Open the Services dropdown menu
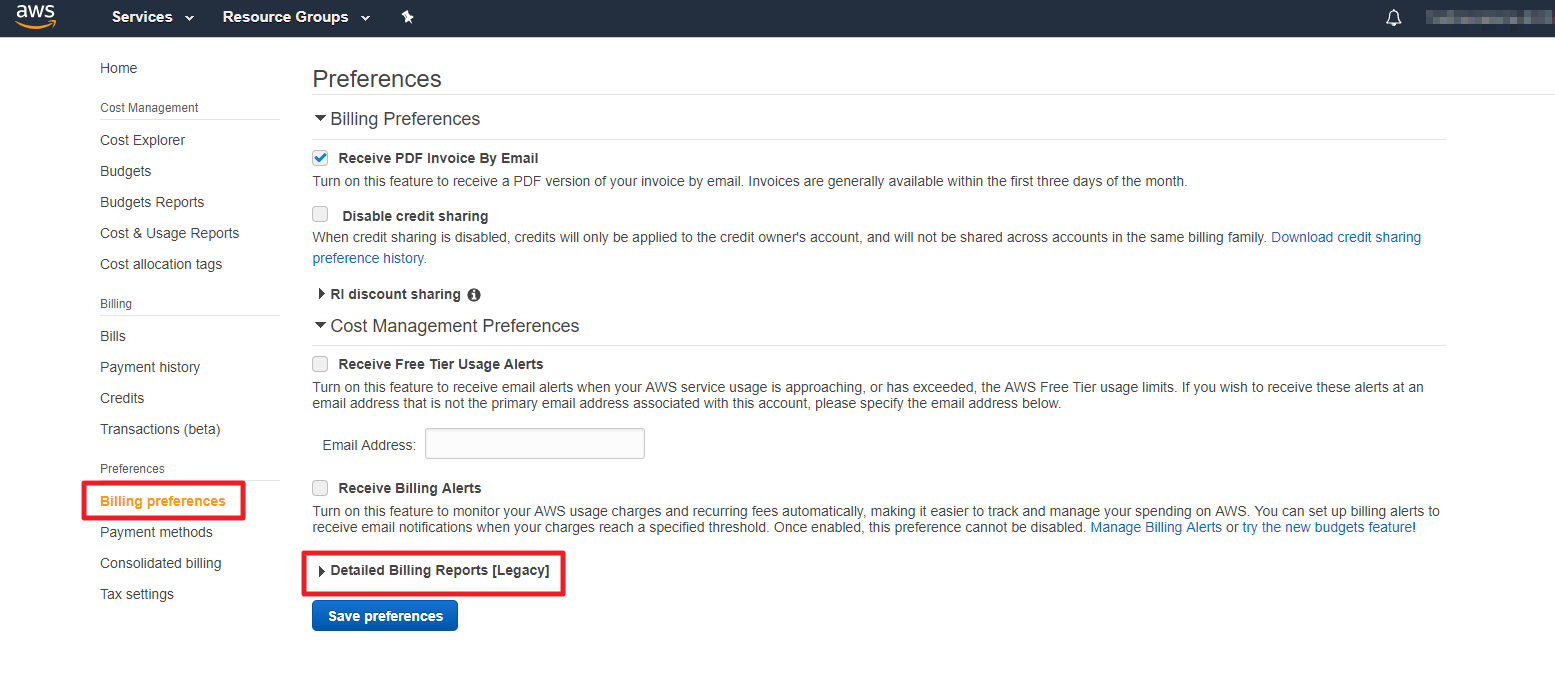Screen dimensions: 1555x677 [152, 17]
